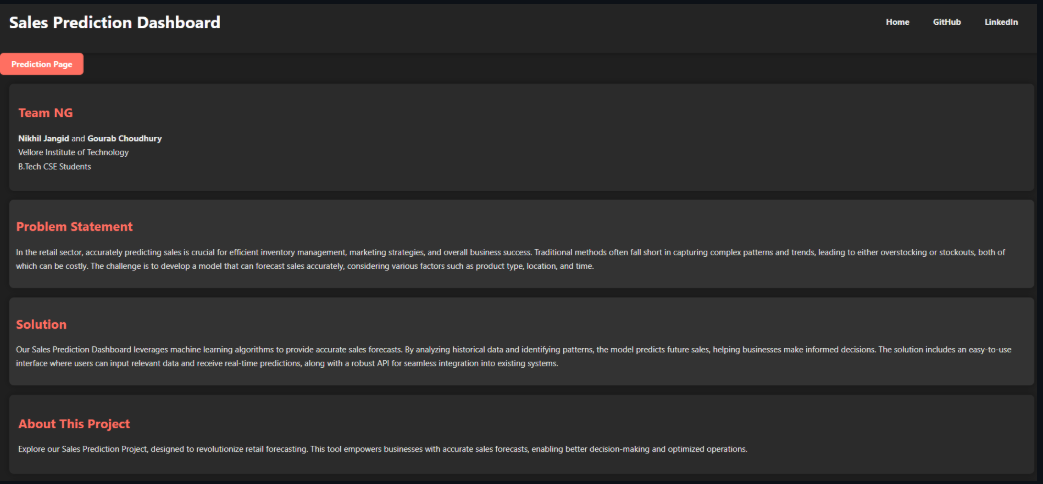The image size is (1043, 484).
Task: Select the Solution heading
Action: coord(41,324)
